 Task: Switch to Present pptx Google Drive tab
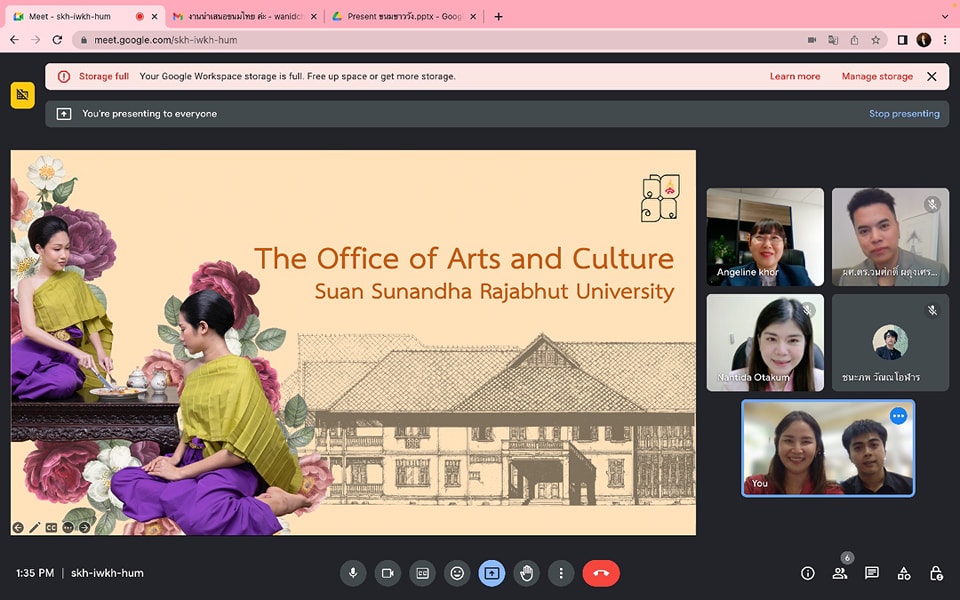point(402,16)
